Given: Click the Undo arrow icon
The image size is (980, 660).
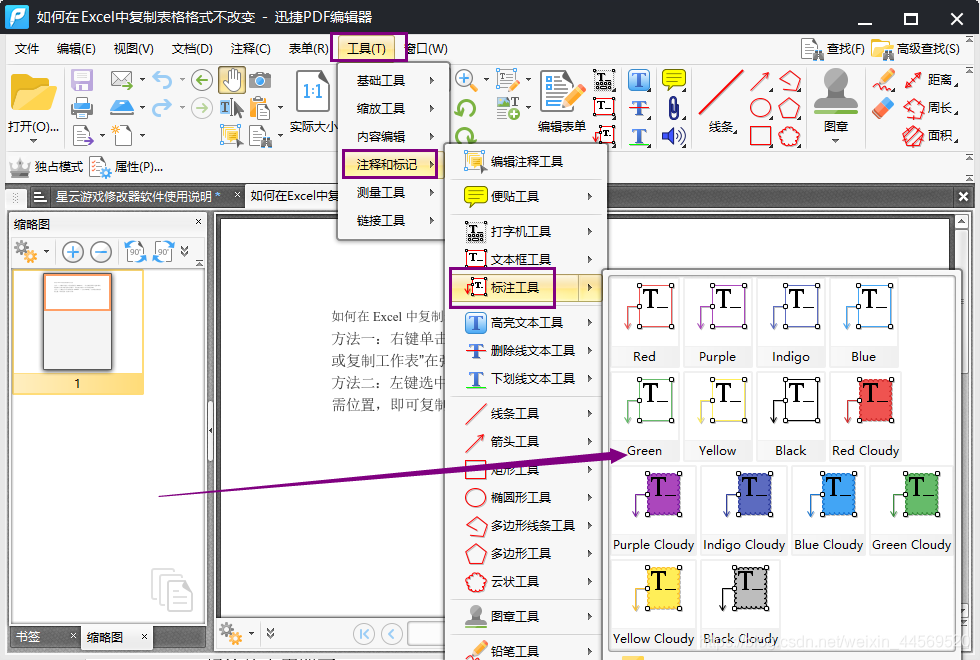Looking at the screenshot, I should (x=162, y=80).
